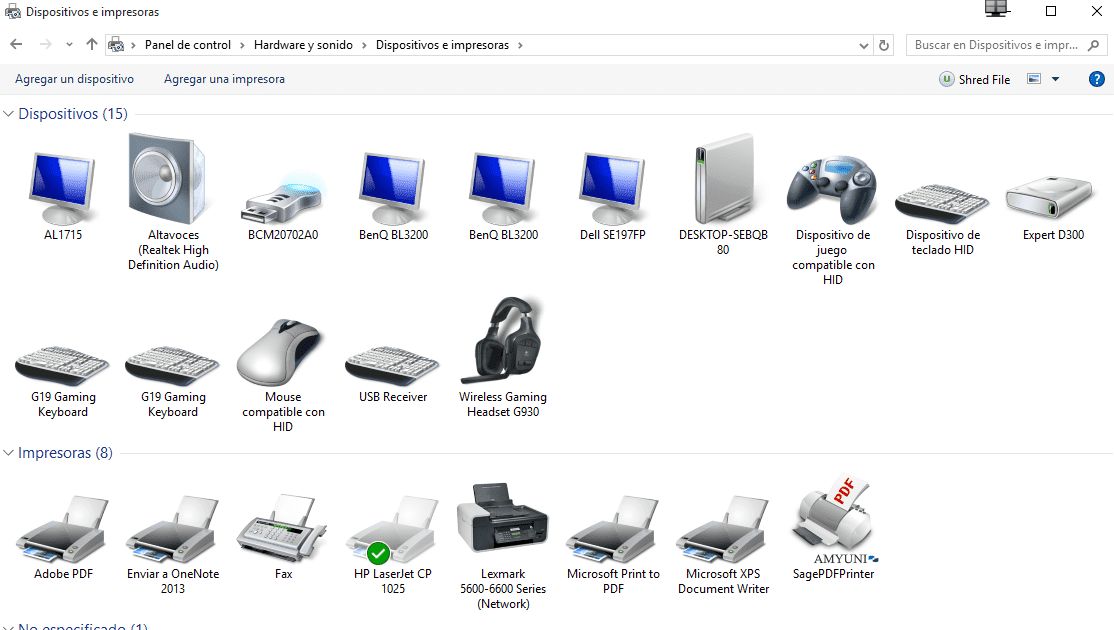Open the Hardware y sonido breadcrumb item
The width and height of the screenshot is (1114, 630).
(303, 44)
